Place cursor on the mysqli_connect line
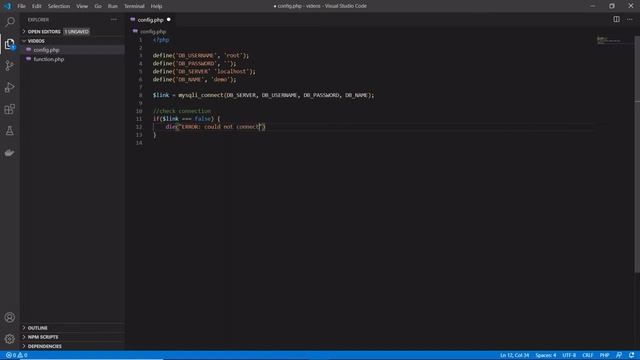The image size is (640, 360). (263, 95)
